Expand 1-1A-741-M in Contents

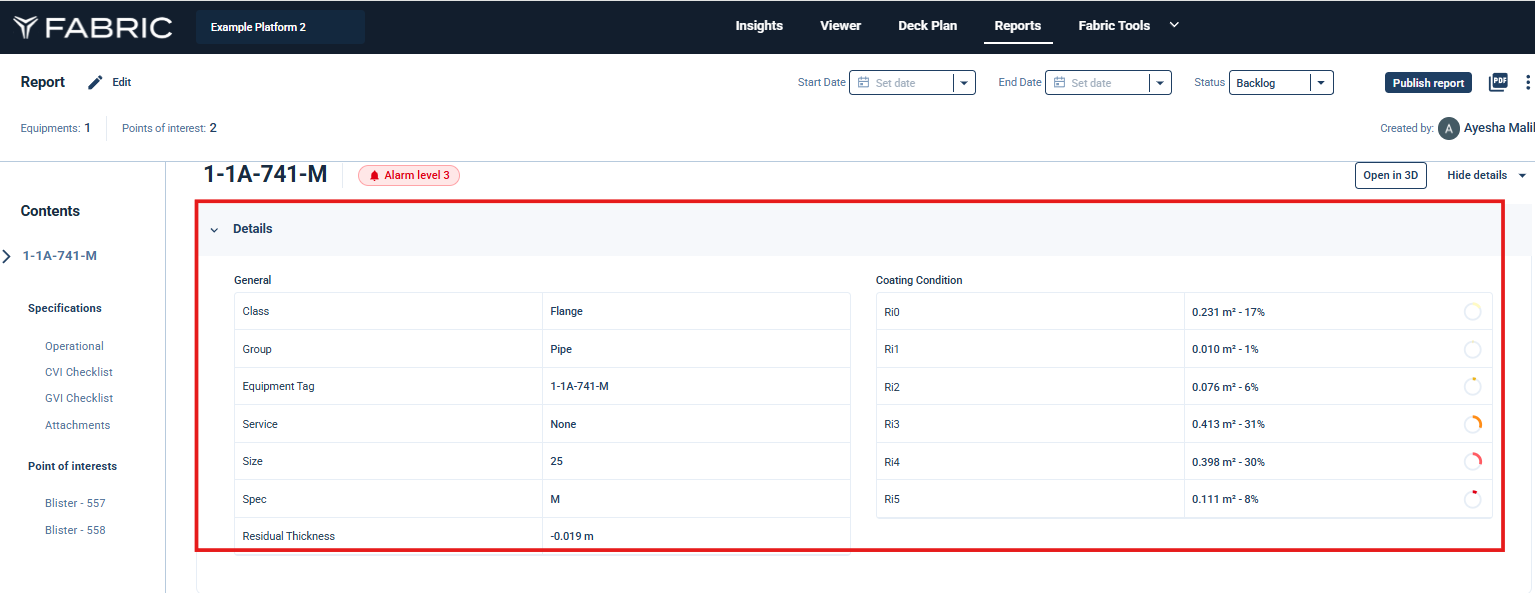pyautogui.click(x=7, y=256)
